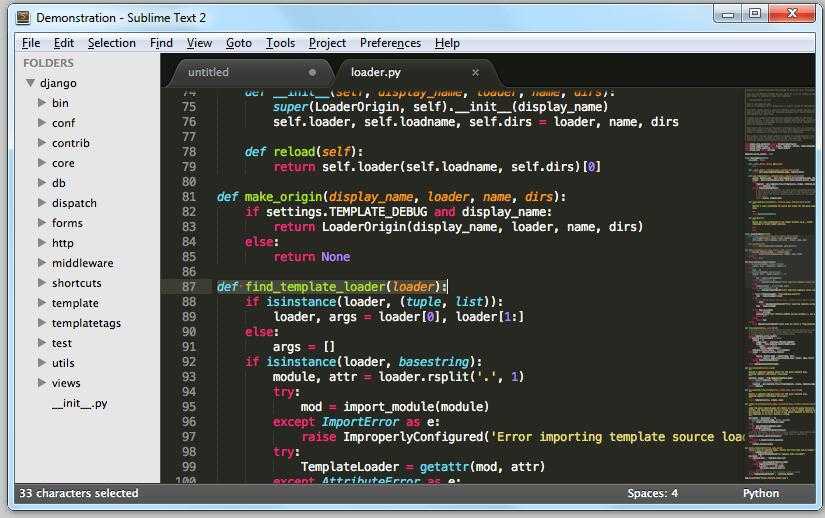This screenshot has height=518, width=825.
Task: Maximize the Sublime Text window
Action: point(755,14)
